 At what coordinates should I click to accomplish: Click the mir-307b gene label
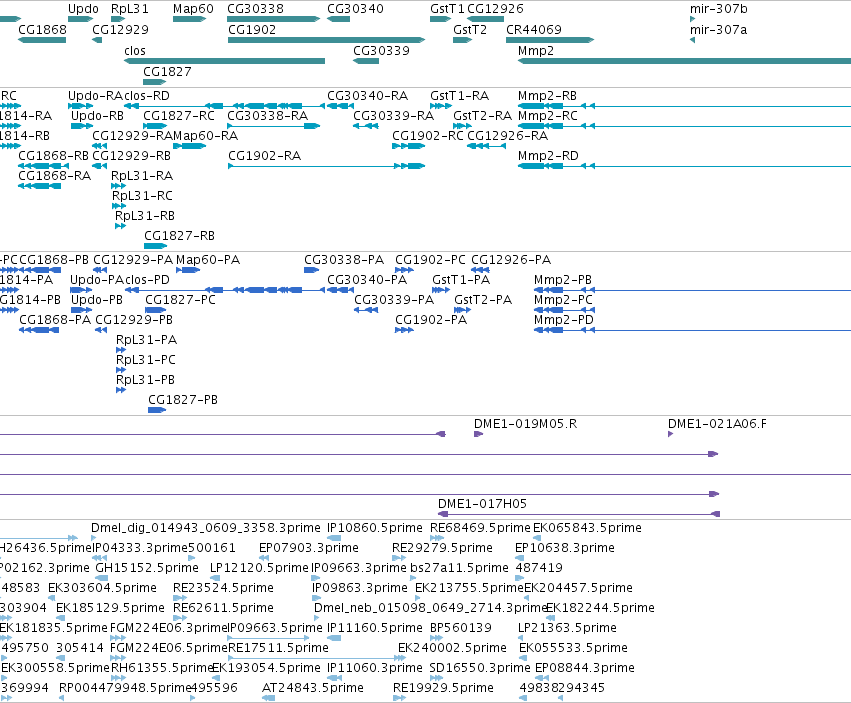point(718,9)
